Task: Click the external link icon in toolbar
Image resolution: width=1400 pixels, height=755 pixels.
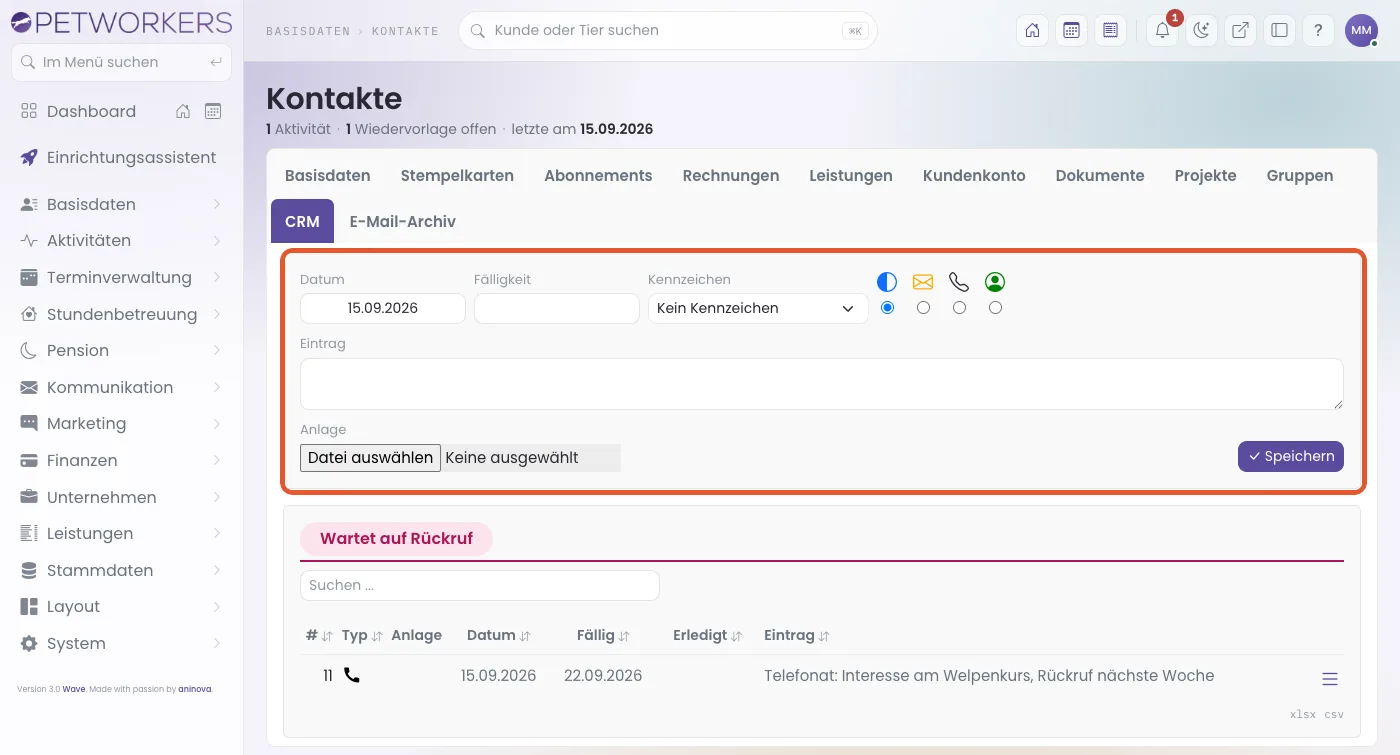Action: [x=1240, y=30]
